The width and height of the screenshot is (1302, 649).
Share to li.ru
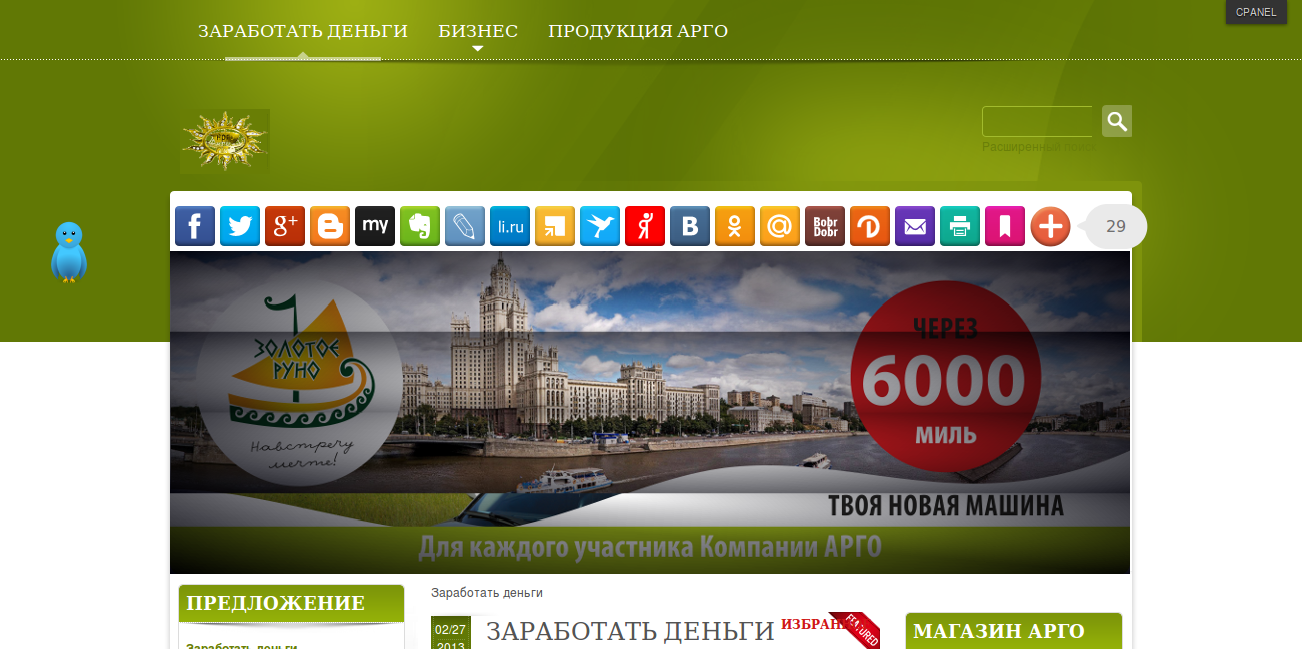(510, 226)
